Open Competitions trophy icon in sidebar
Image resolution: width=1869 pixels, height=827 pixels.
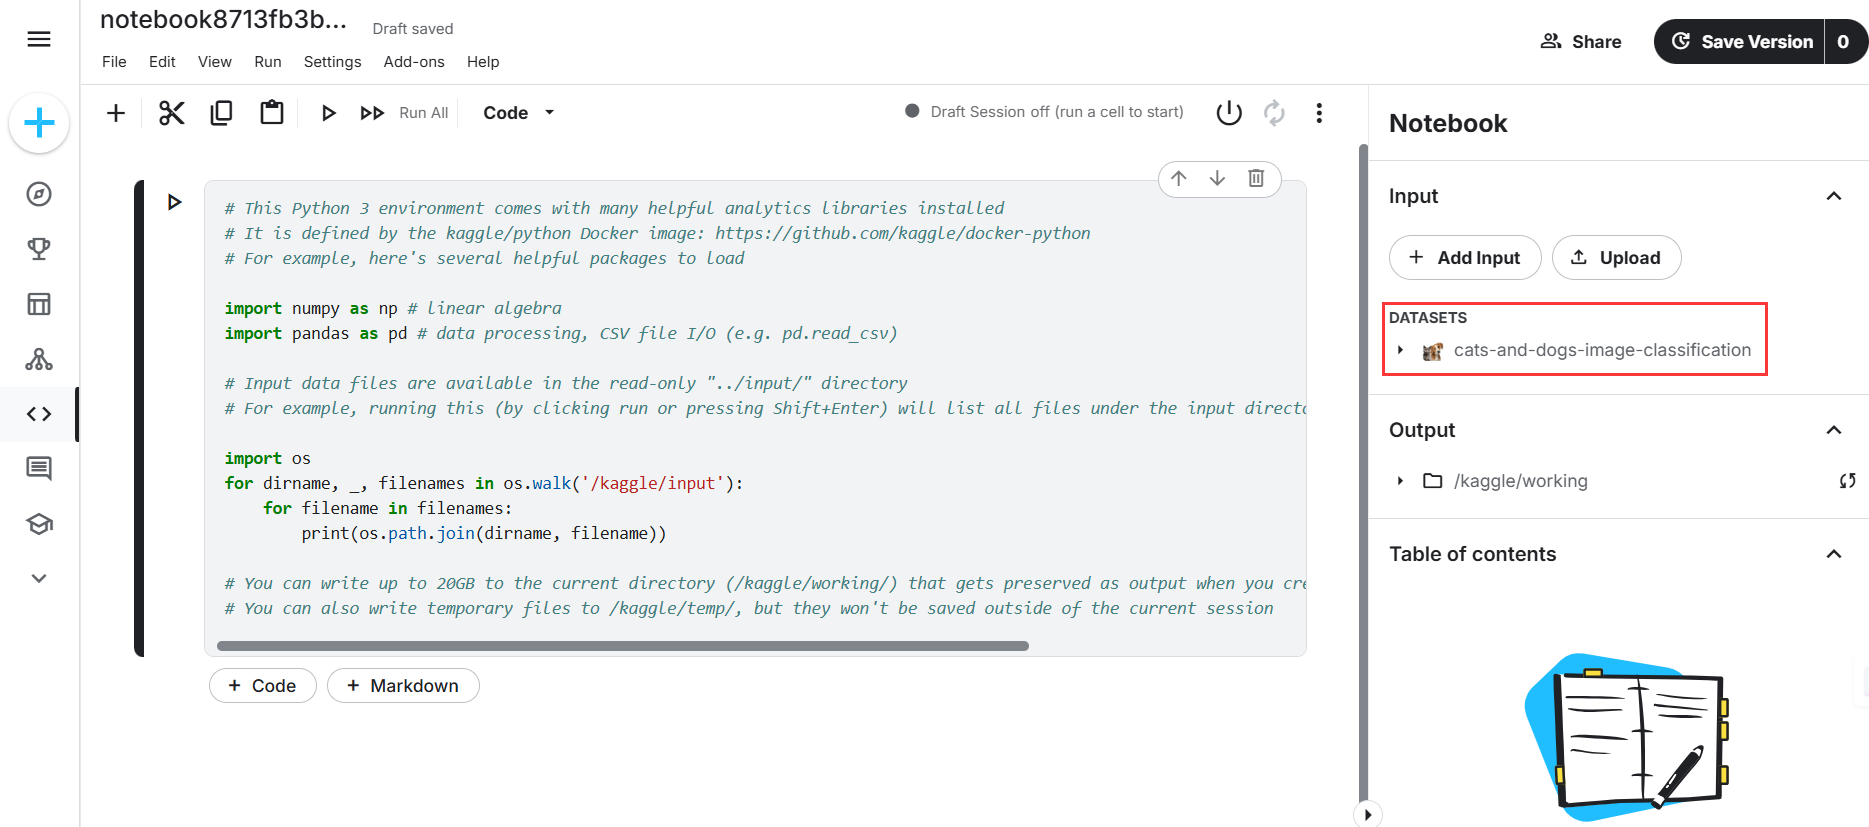[x=39, y=249]
